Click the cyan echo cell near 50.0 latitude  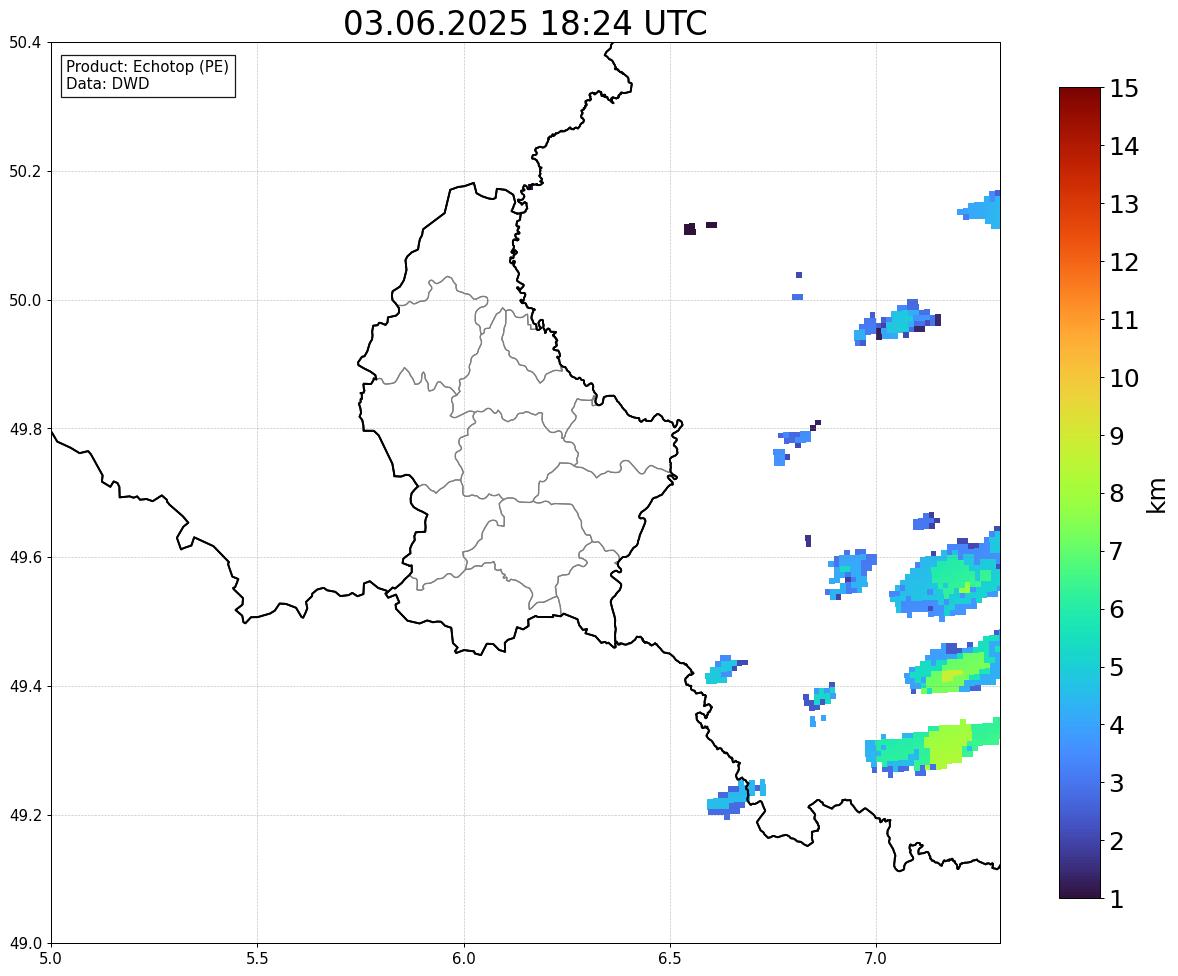(x=898, y=322)
